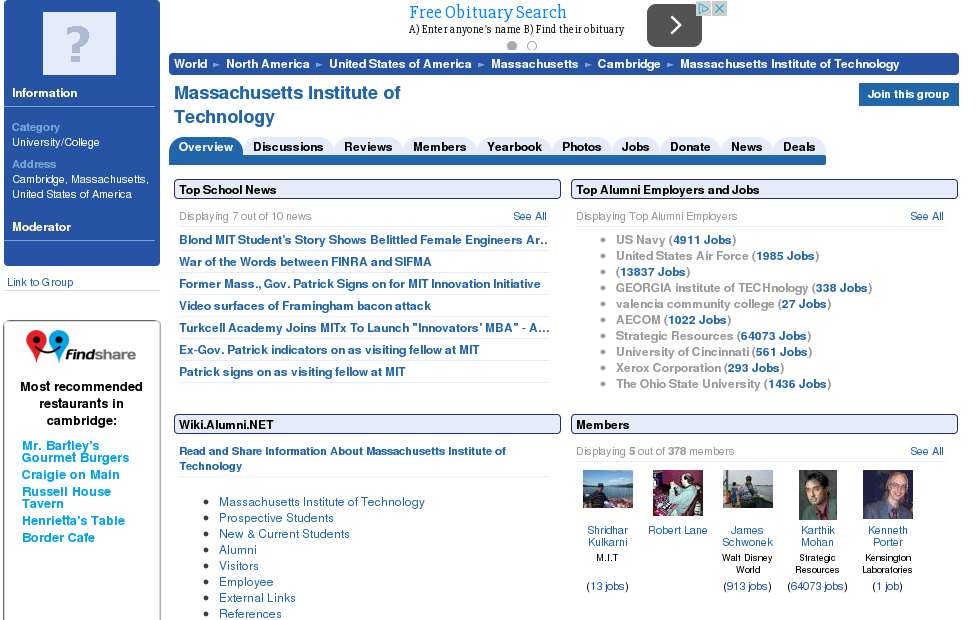This screenshot has width=980, height=620.
Task: Open Karthik Mohan's 64073 jobs link
Action: click(818, 586)
